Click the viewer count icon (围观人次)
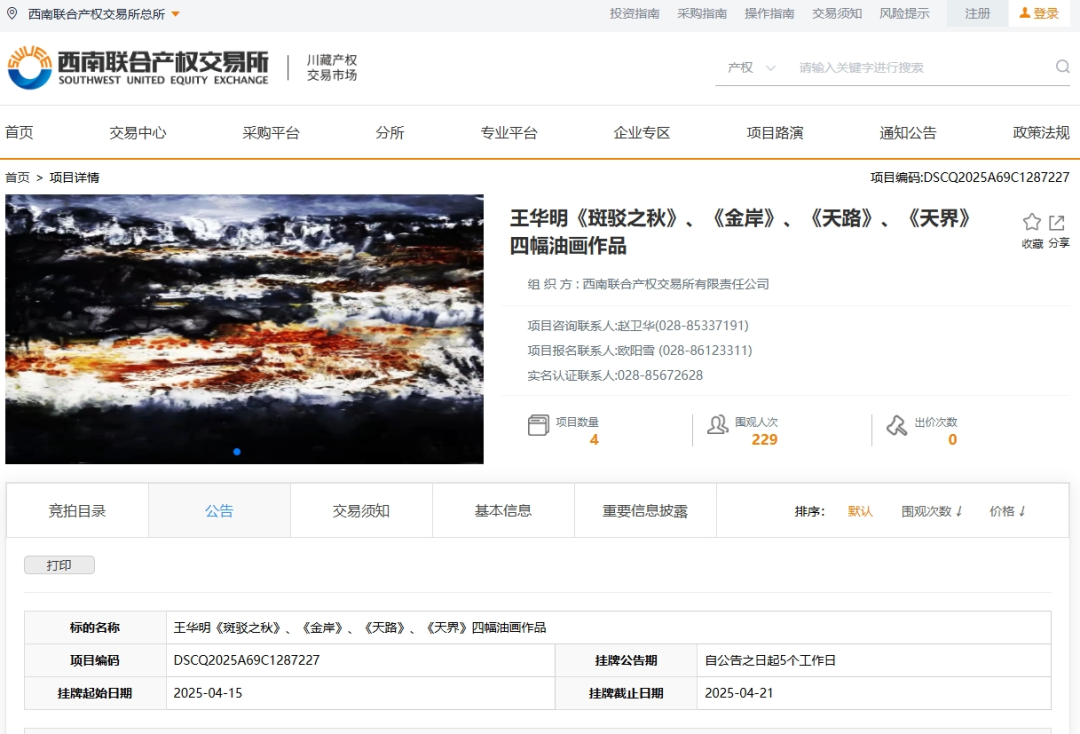 [x=717, y=425]
